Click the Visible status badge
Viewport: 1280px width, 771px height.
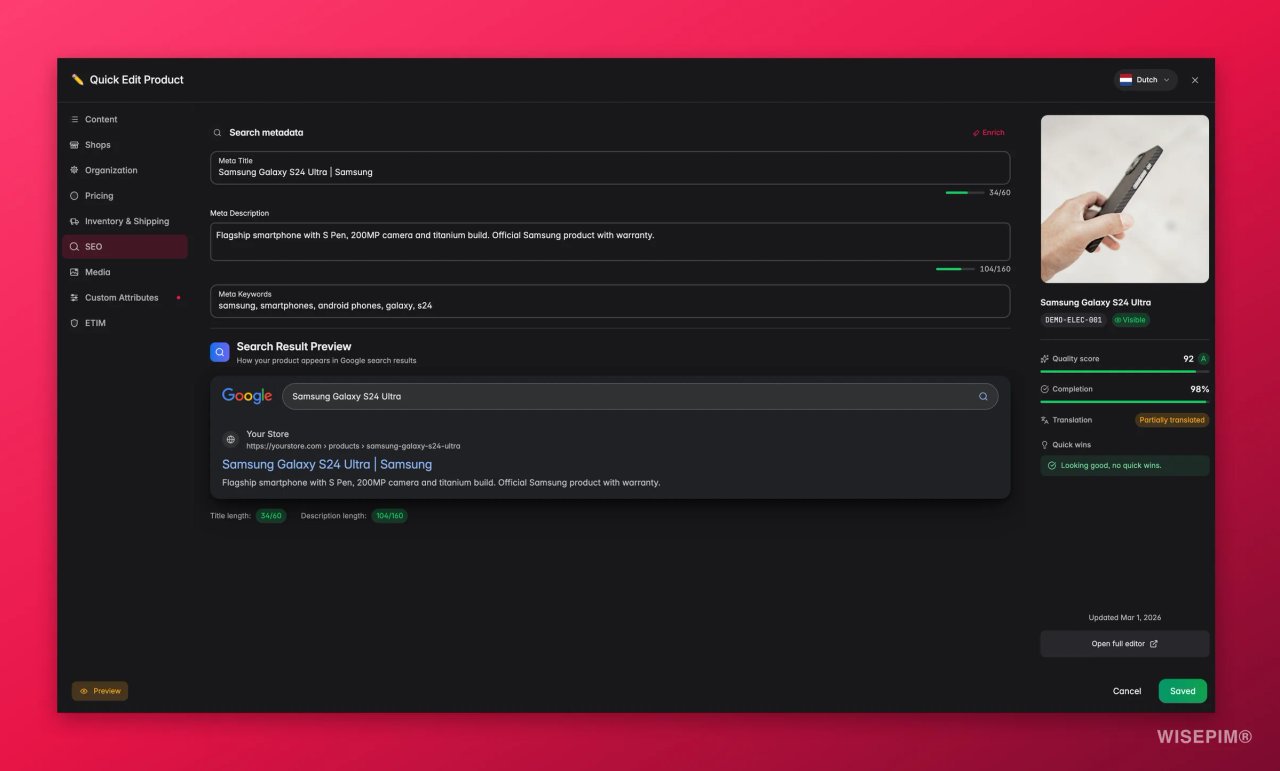click(1130, 320)
